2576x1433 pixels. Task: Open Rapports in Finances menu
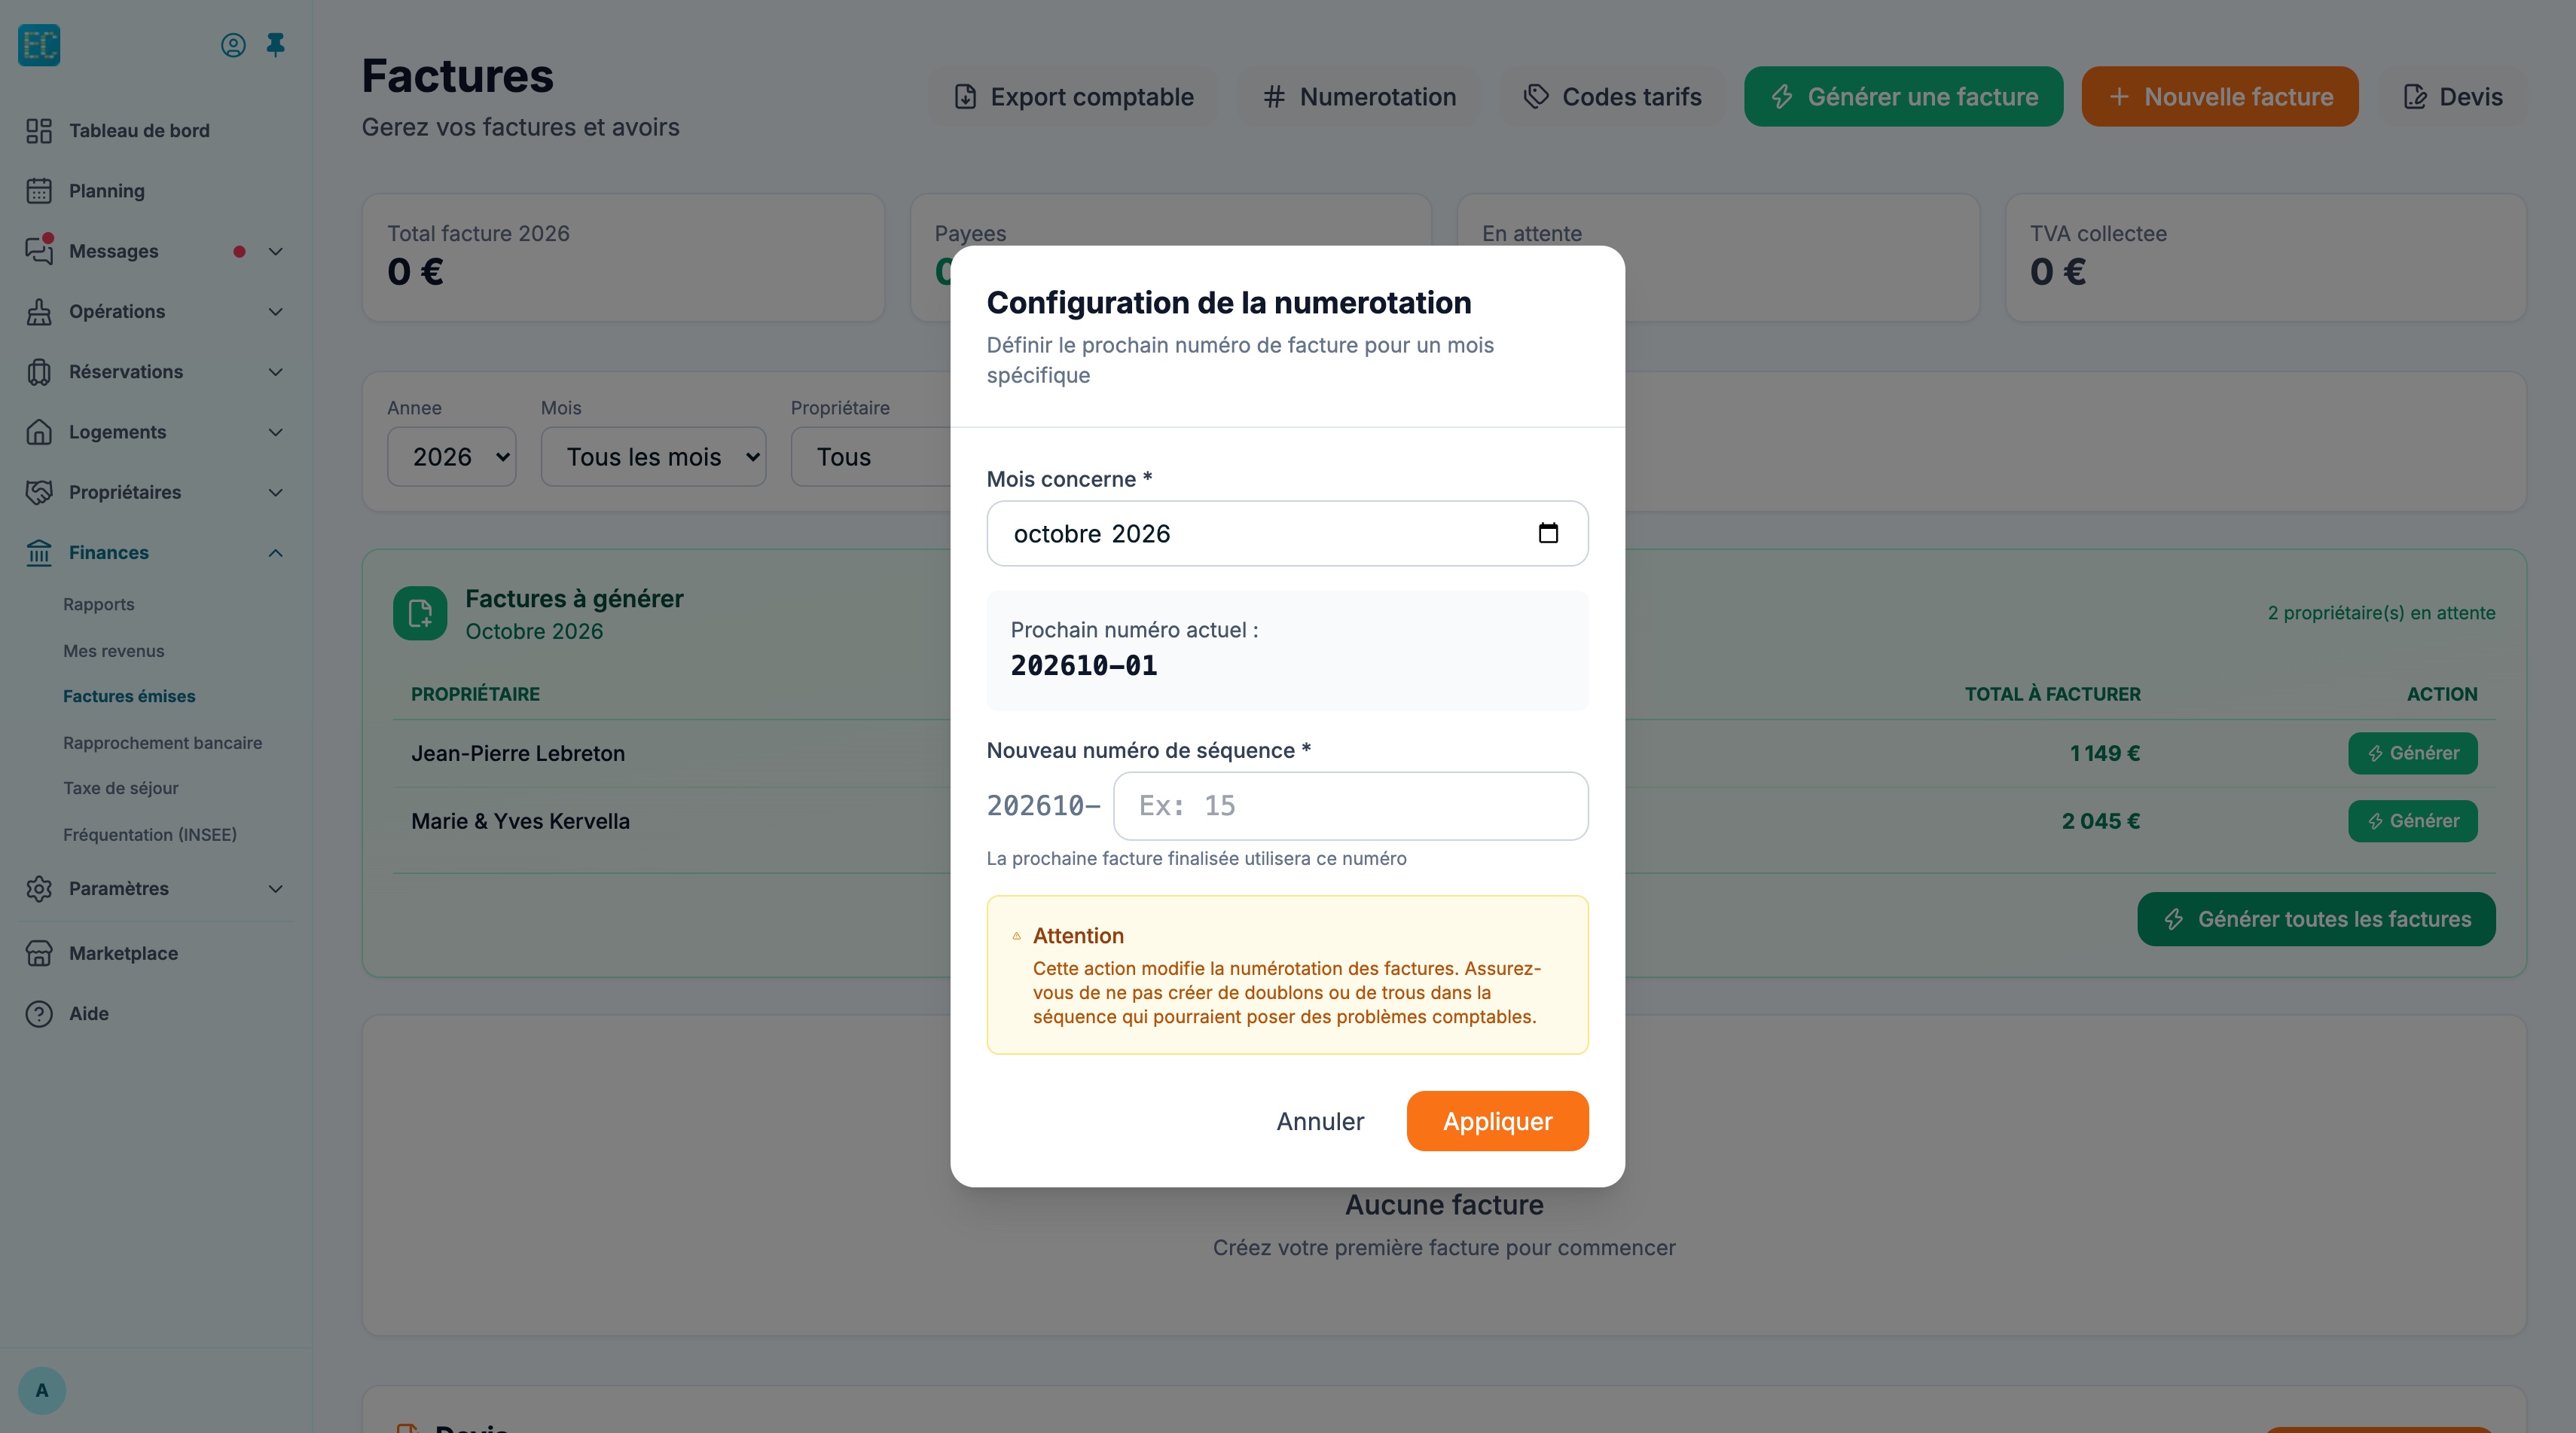pyautogui.click(x=99, y=604)
